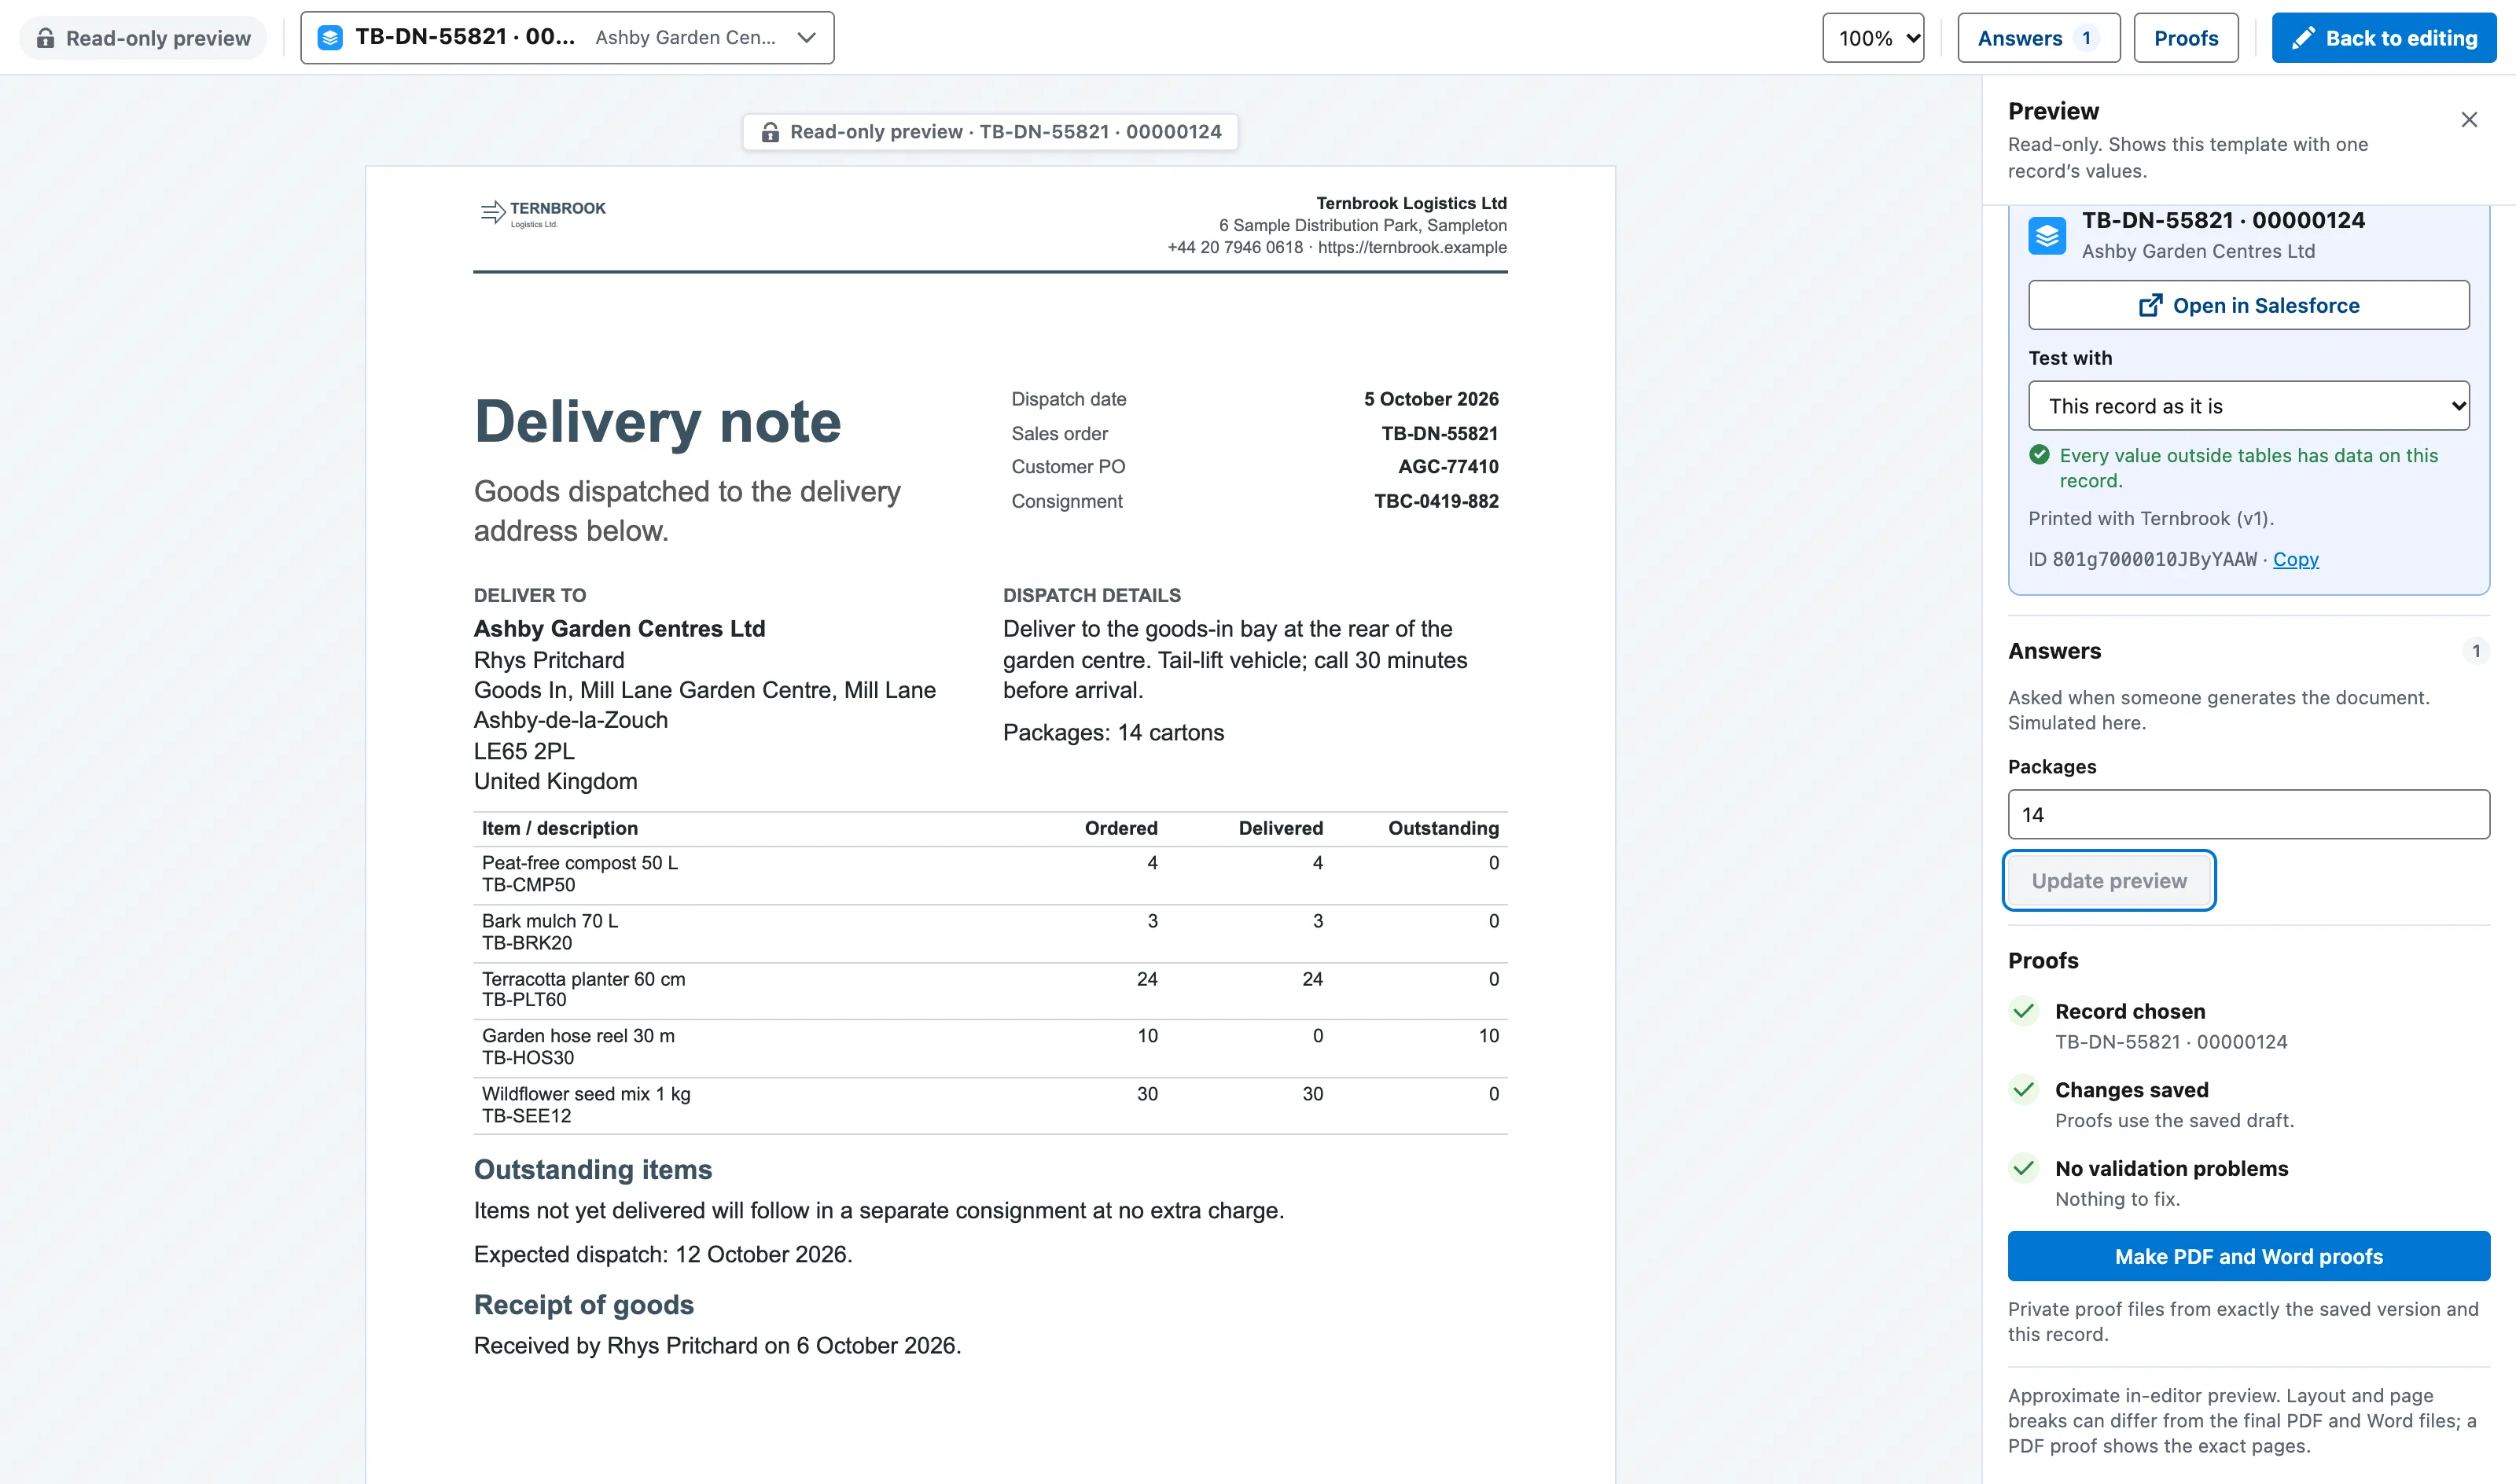
Task: Click the blue record icon in Preview panel
Action: point(2047,236)
